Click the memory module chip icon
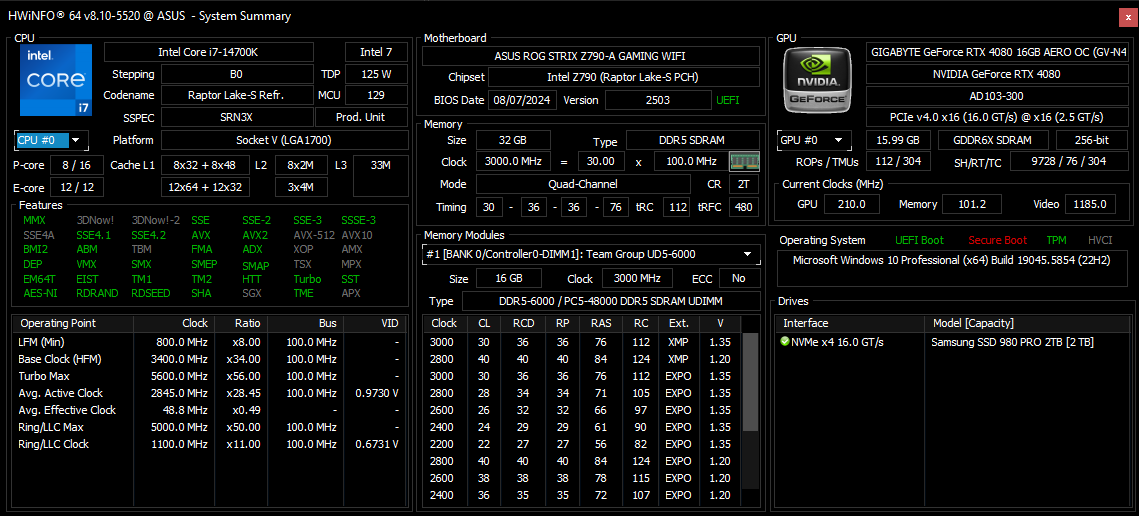Screen dimensions: 1139x516 [x=744, y=161]
